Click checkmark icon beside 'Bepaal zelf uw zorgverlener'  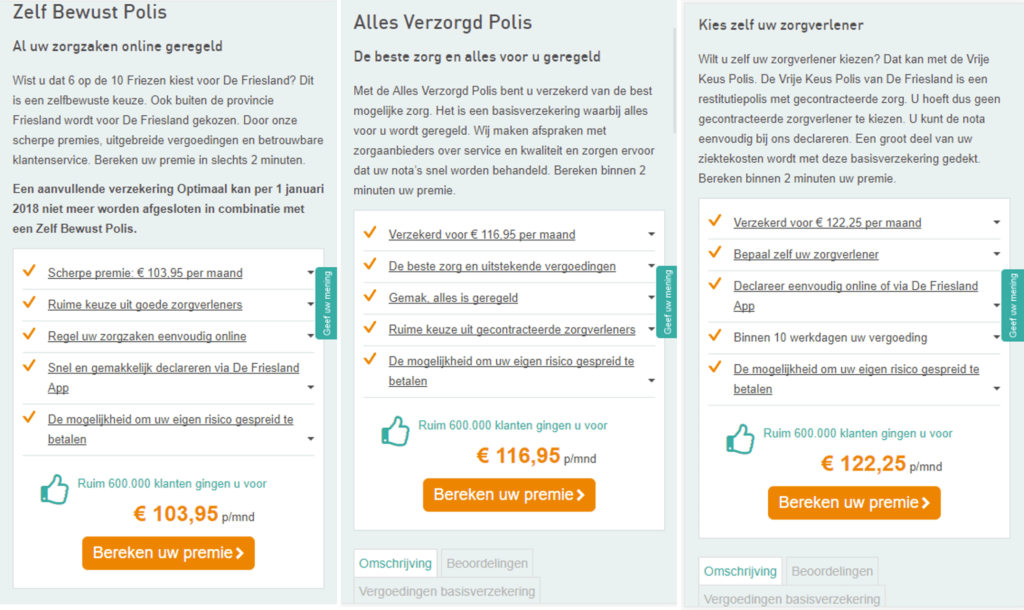click(715, 253)
